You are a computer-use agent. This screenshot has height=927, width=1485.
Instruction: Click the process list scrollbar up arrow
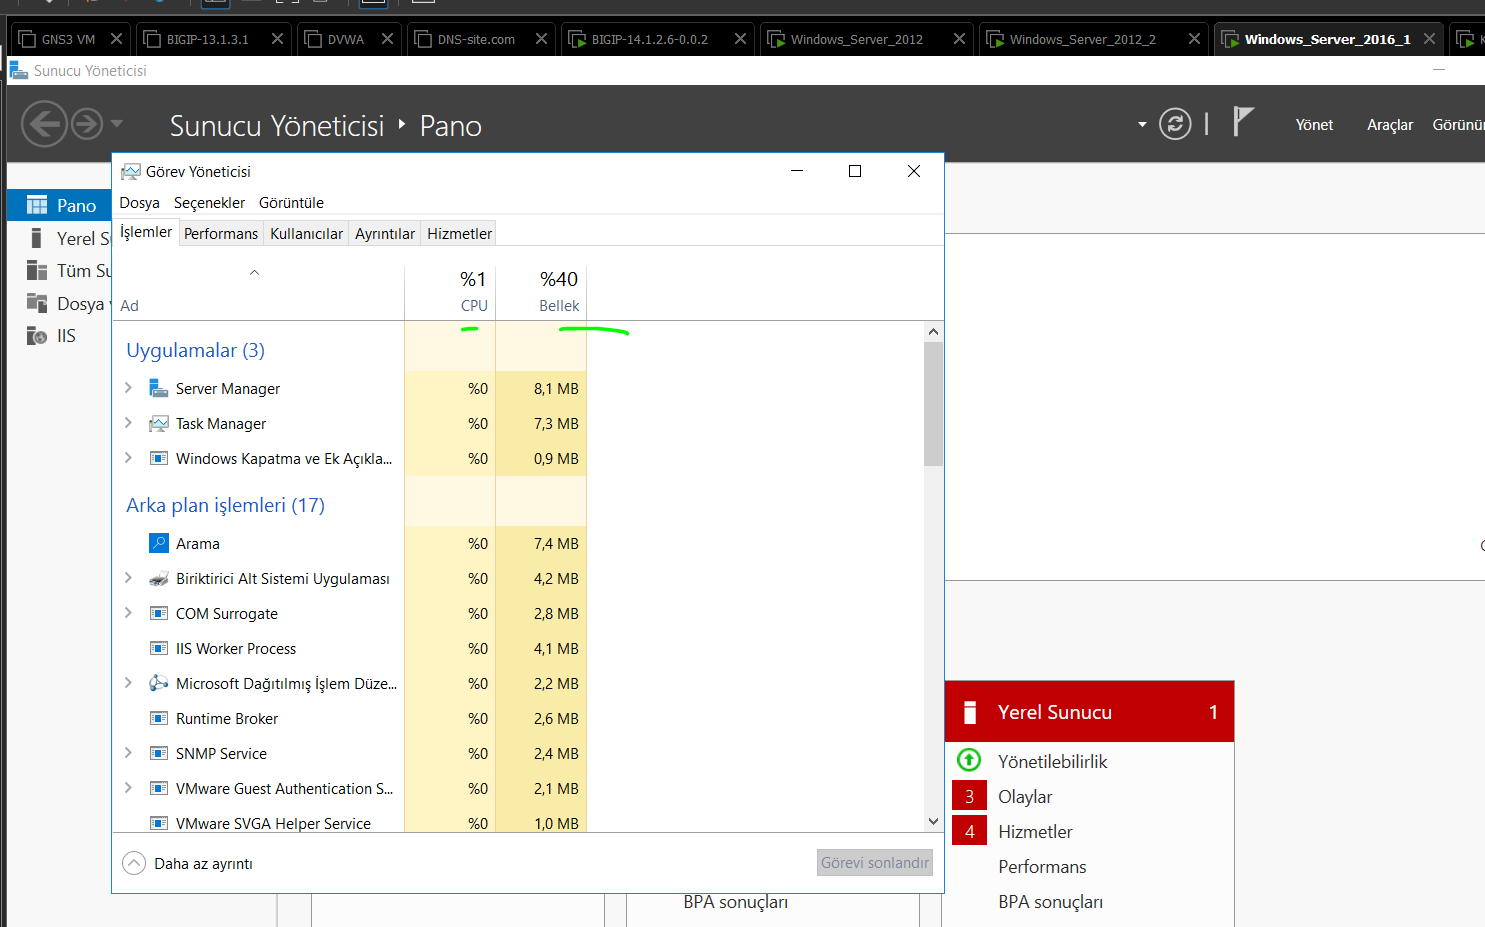933,331
